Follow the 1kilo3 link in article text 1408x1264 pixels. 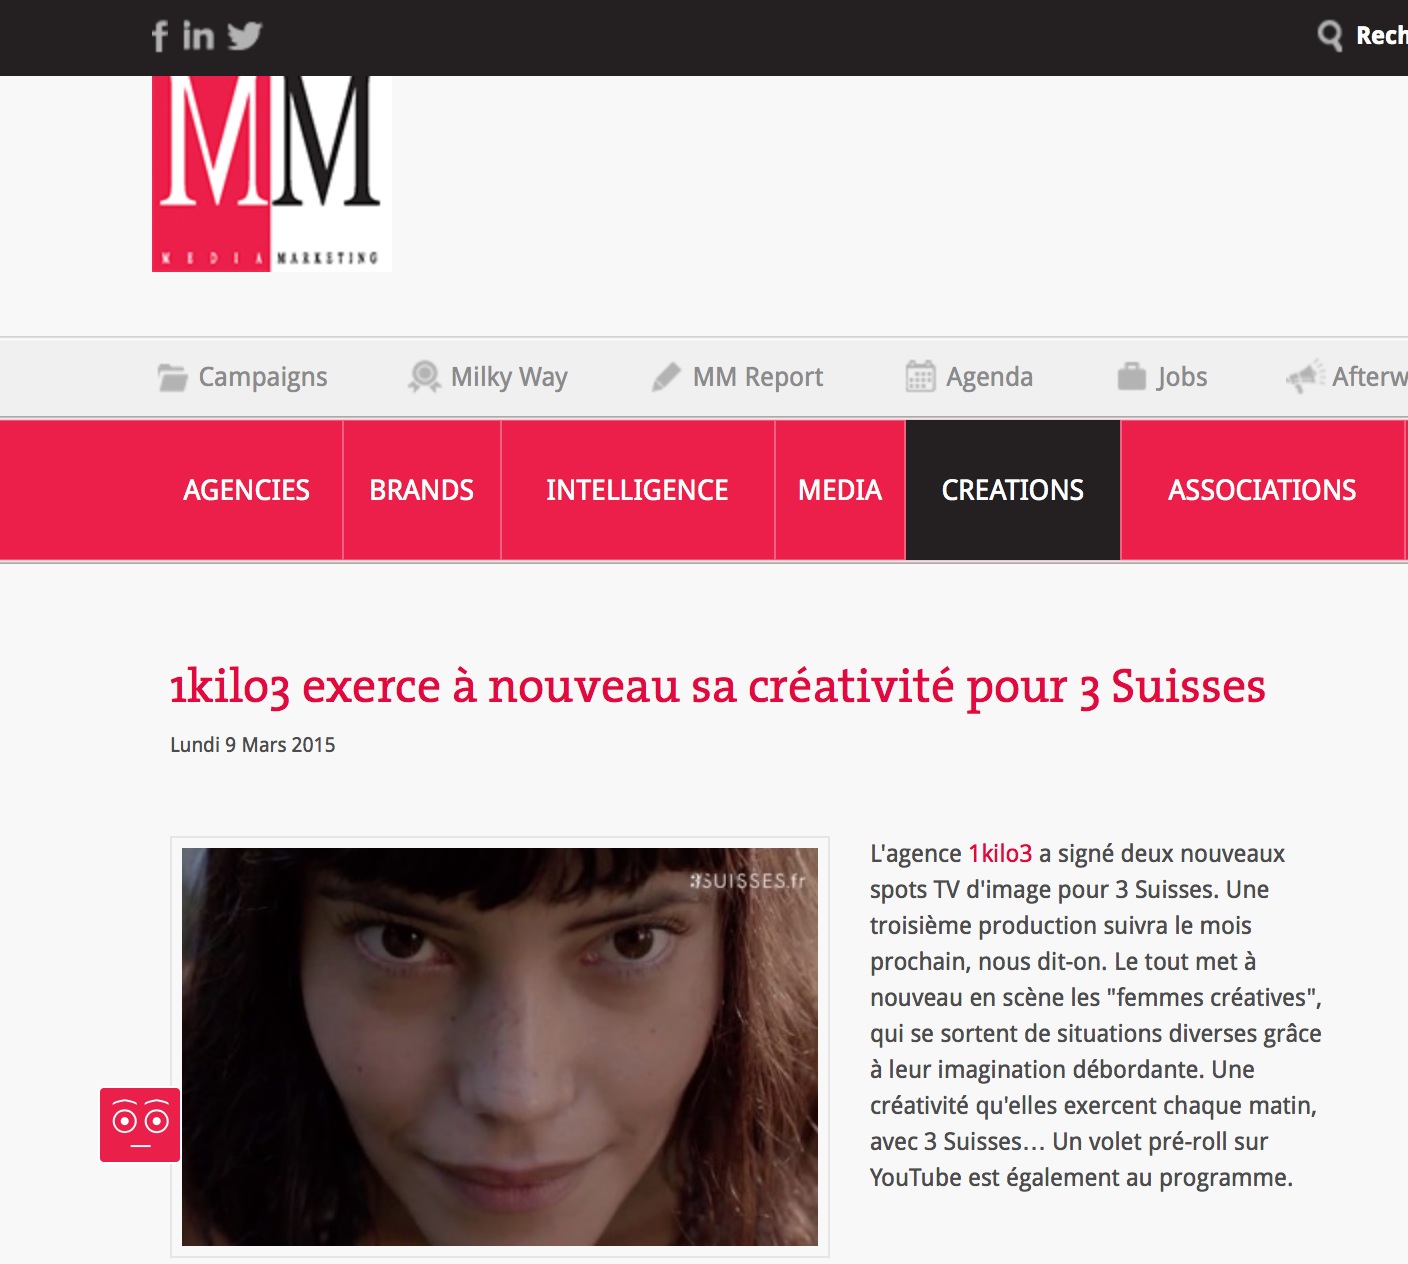(1000, 854)
